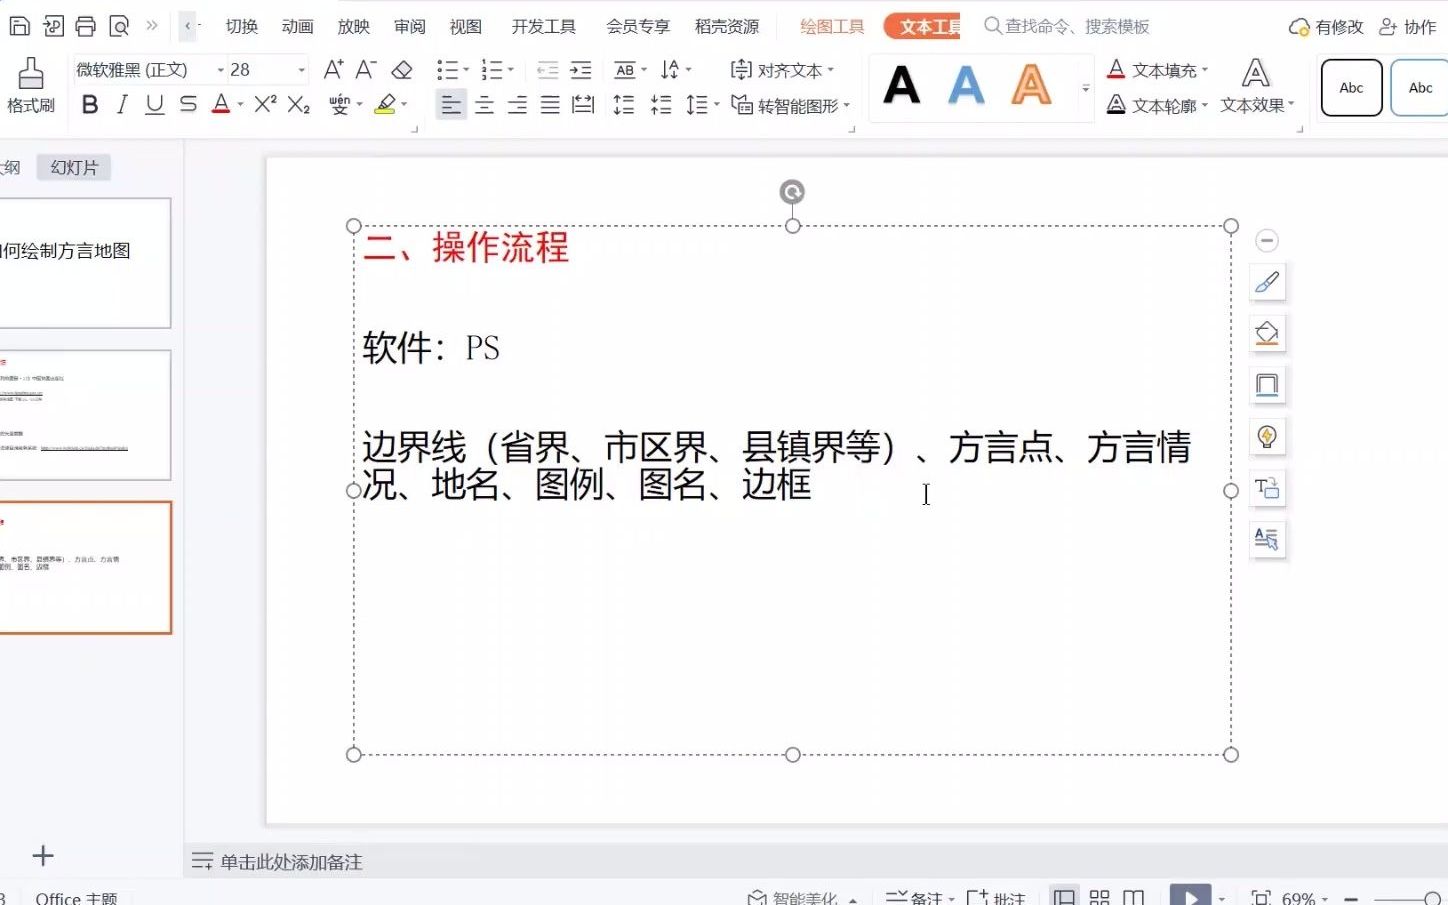Open the 切换 transitions tab
The image size is (1448, 905).
(242, 27)
